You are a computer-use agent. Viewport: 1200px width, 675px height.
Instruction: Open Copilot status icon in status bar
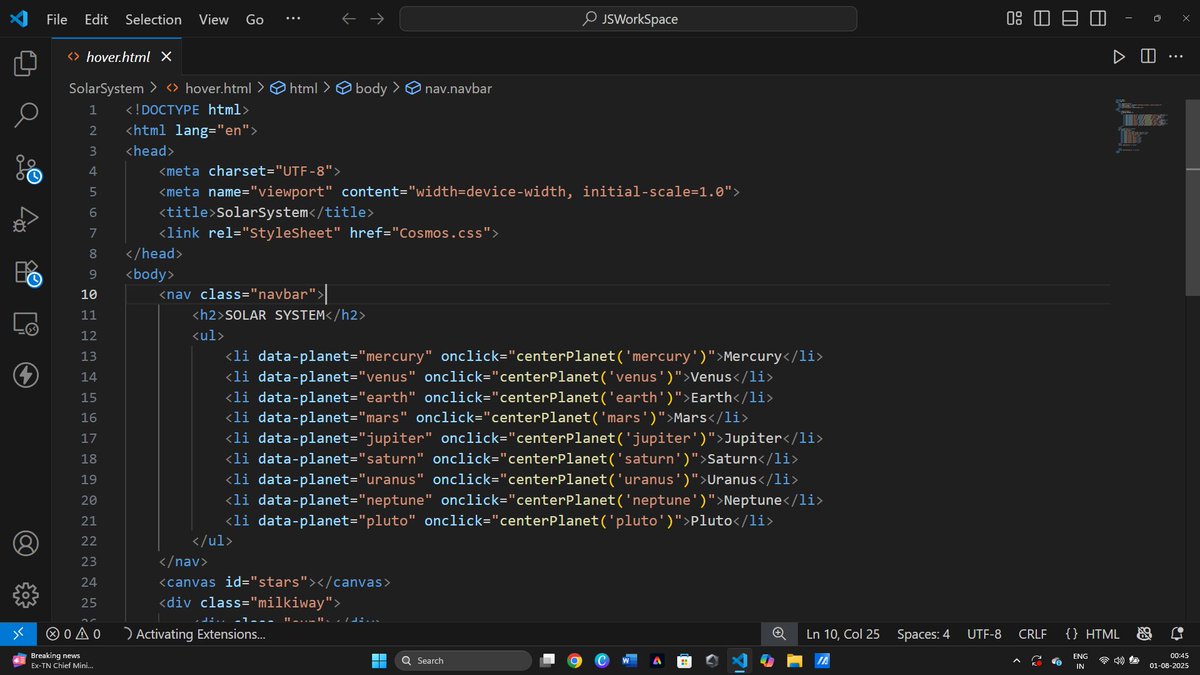tap(1145, 634)
